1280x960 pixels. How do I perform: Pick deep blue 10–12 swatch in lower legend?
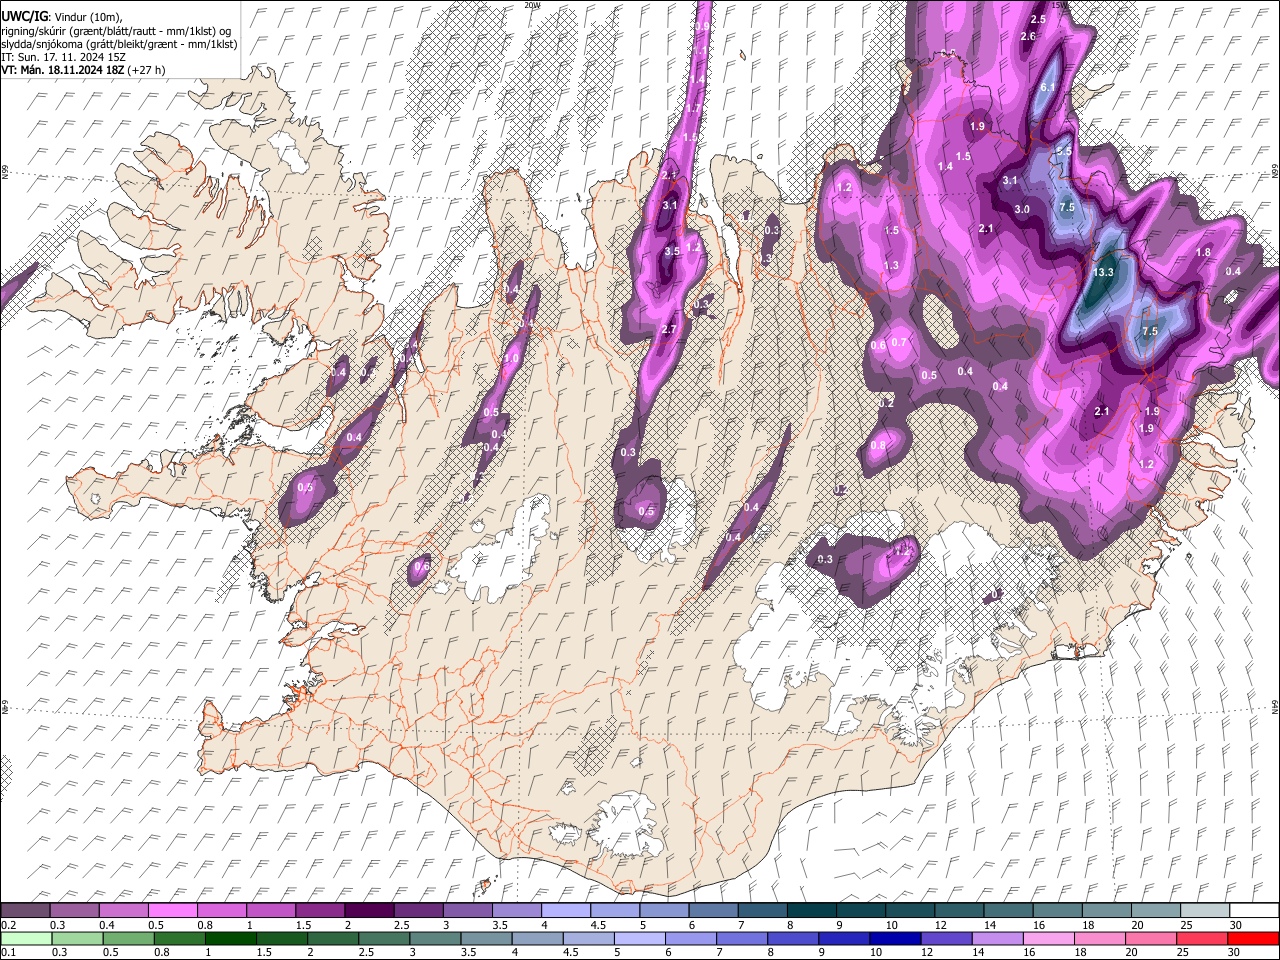pos(895,938)
